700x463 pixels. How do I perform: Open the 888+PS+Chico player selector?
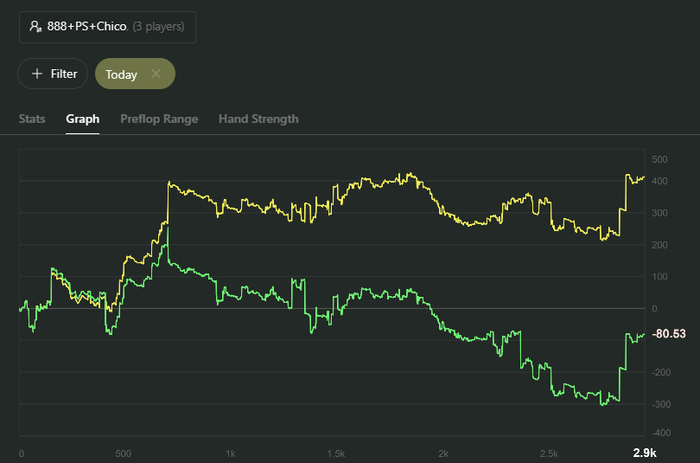[x=107, y=27]
